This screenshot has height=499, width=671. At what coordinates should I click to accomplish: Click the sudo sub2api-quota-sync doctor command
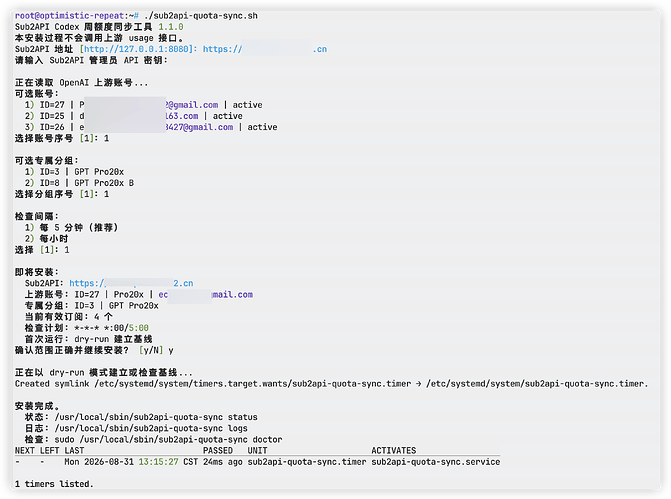[168, 439]
